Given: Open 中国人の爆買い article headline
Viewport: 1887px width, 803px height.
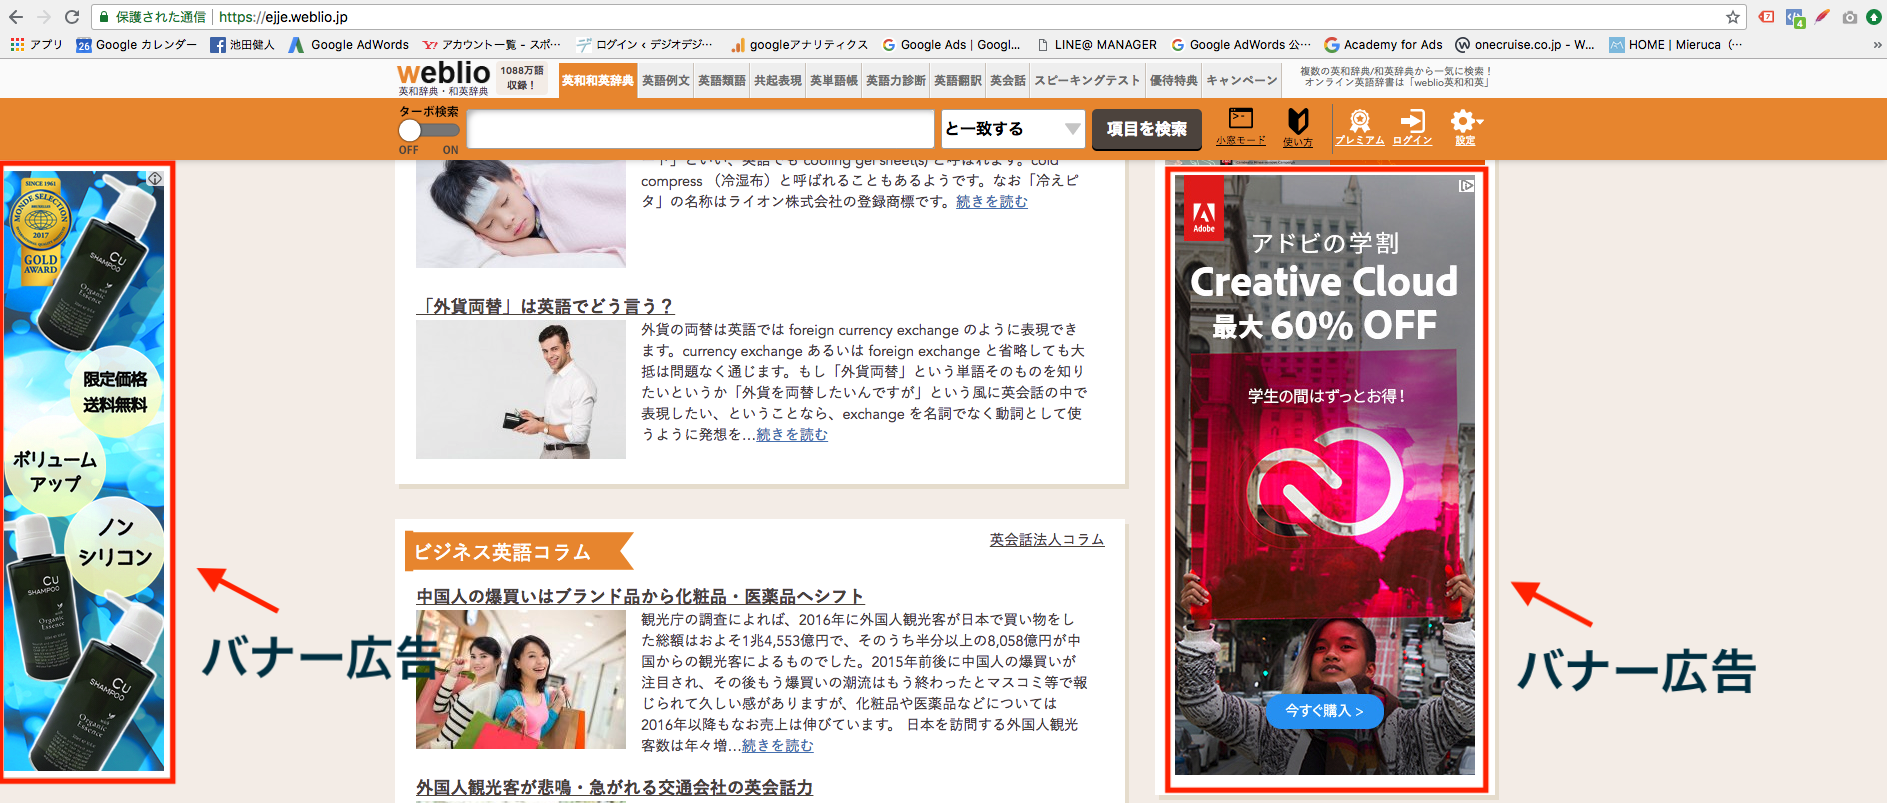Looking at the screenshot, I should click(640, 596).
